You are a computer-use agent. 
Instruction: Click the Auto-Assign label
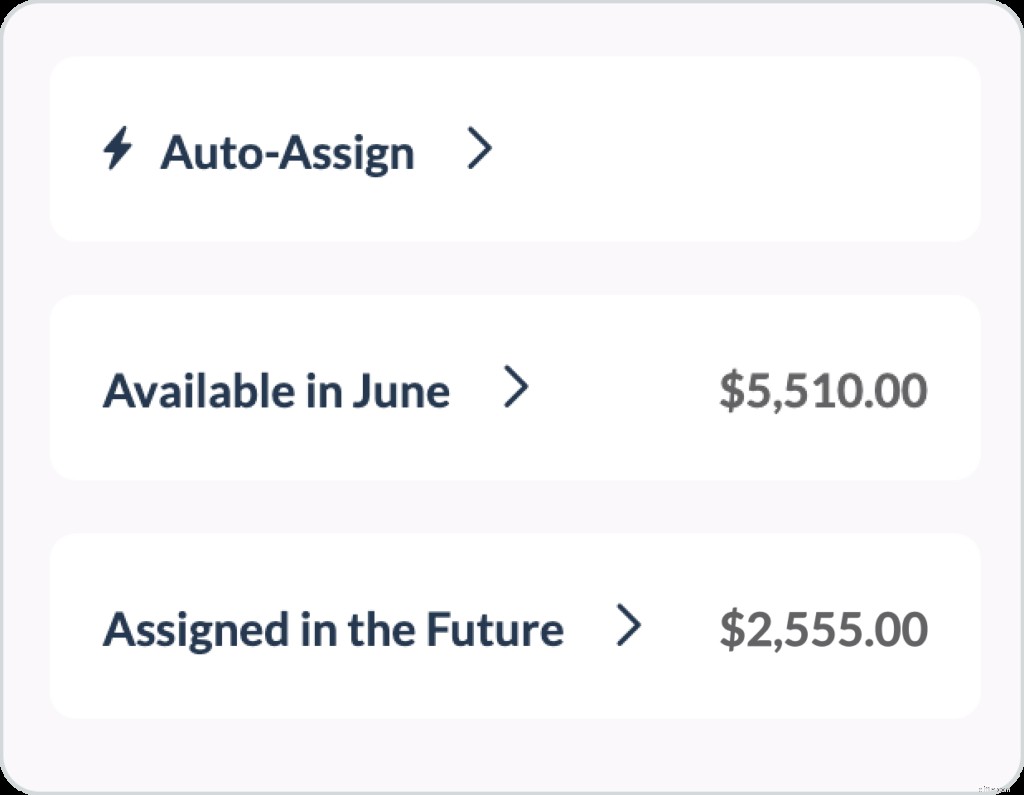pyautogui.click(x=290, y=152)
